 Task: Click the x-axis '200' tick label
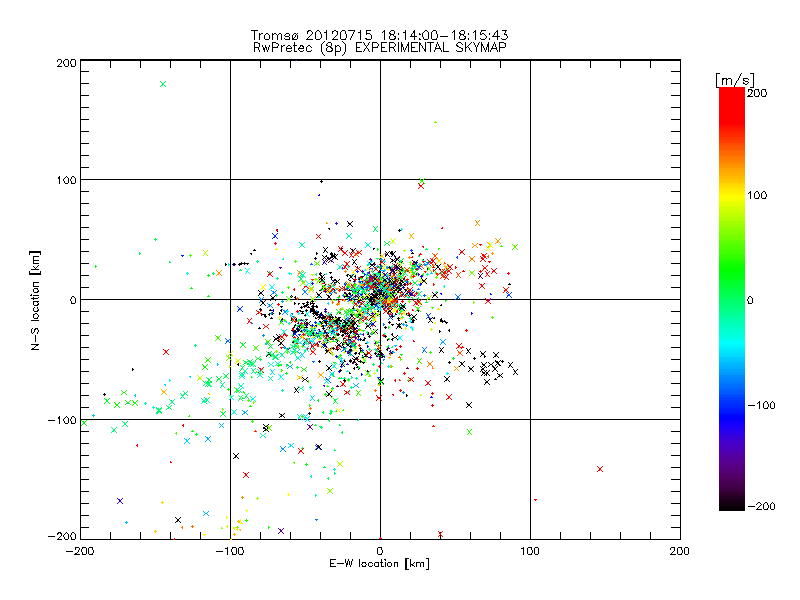(x=680, y=551)
